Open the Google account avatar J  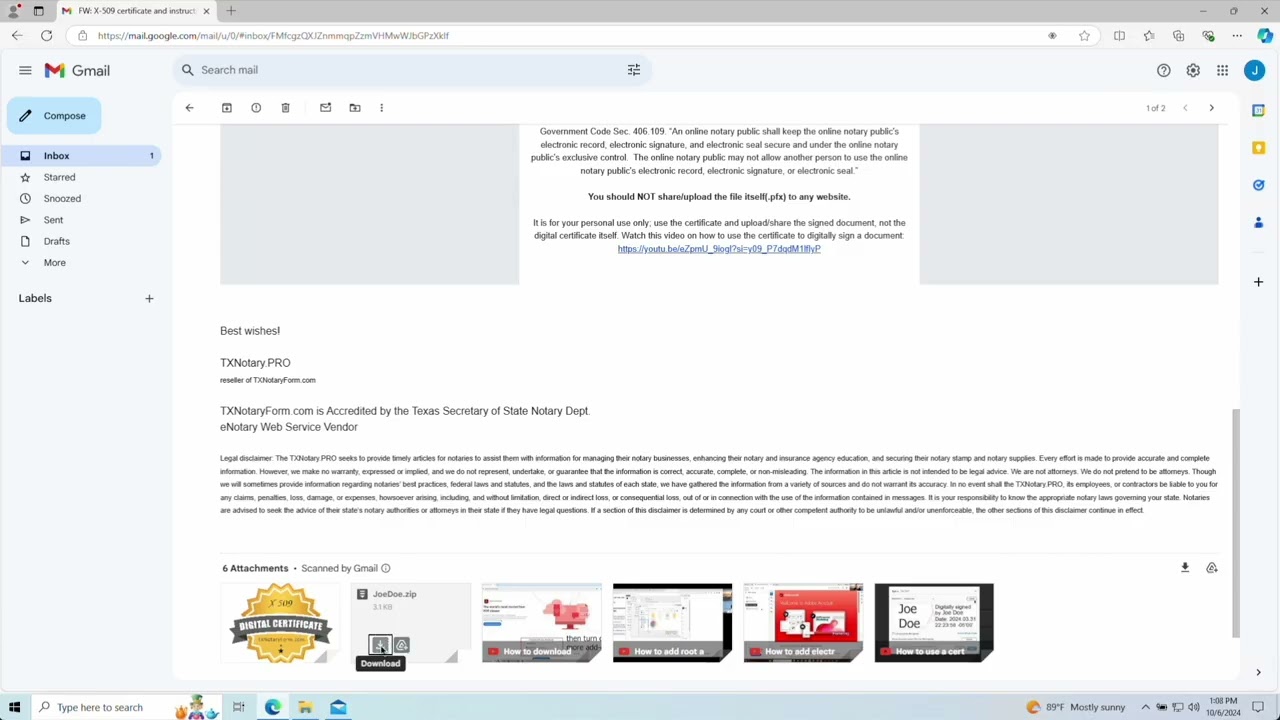pyautogui.click(x=1254, y=71)
